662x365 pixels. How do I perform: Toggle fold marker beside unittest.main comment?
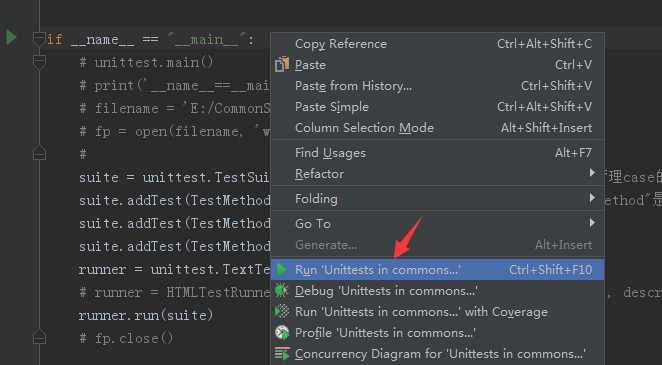click(x=39, y=62)
